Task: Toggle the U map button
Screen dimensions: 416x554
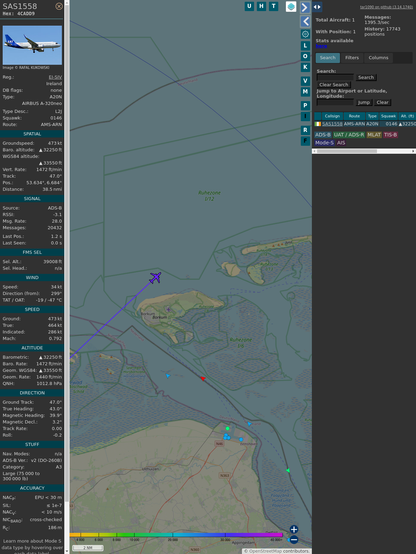Action: [249, 6]
